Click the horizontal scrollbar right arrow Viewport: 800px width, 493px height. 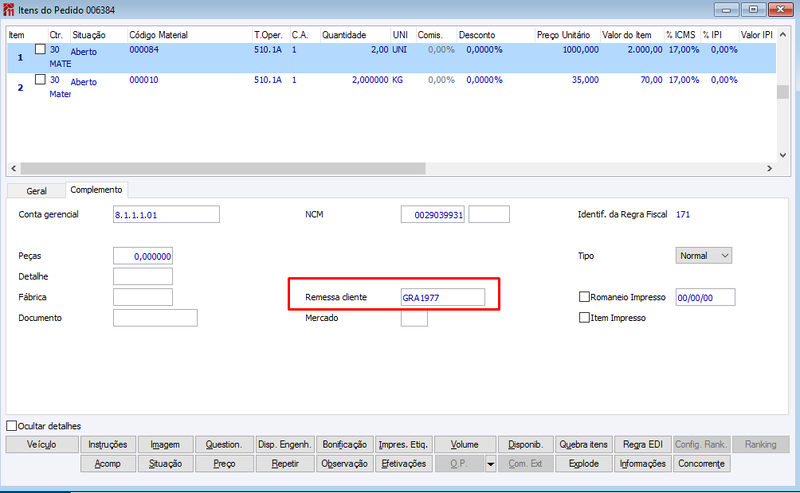(769, 168)
